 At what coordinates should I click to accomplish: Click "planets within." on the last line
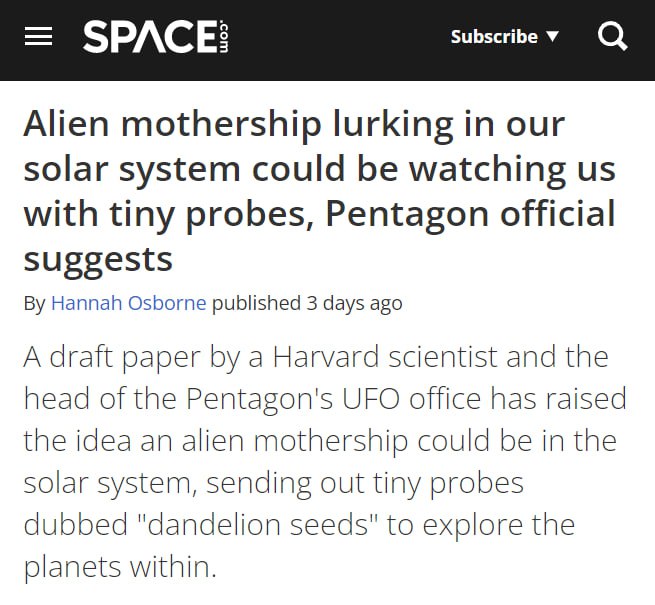(x=120, y=567)
